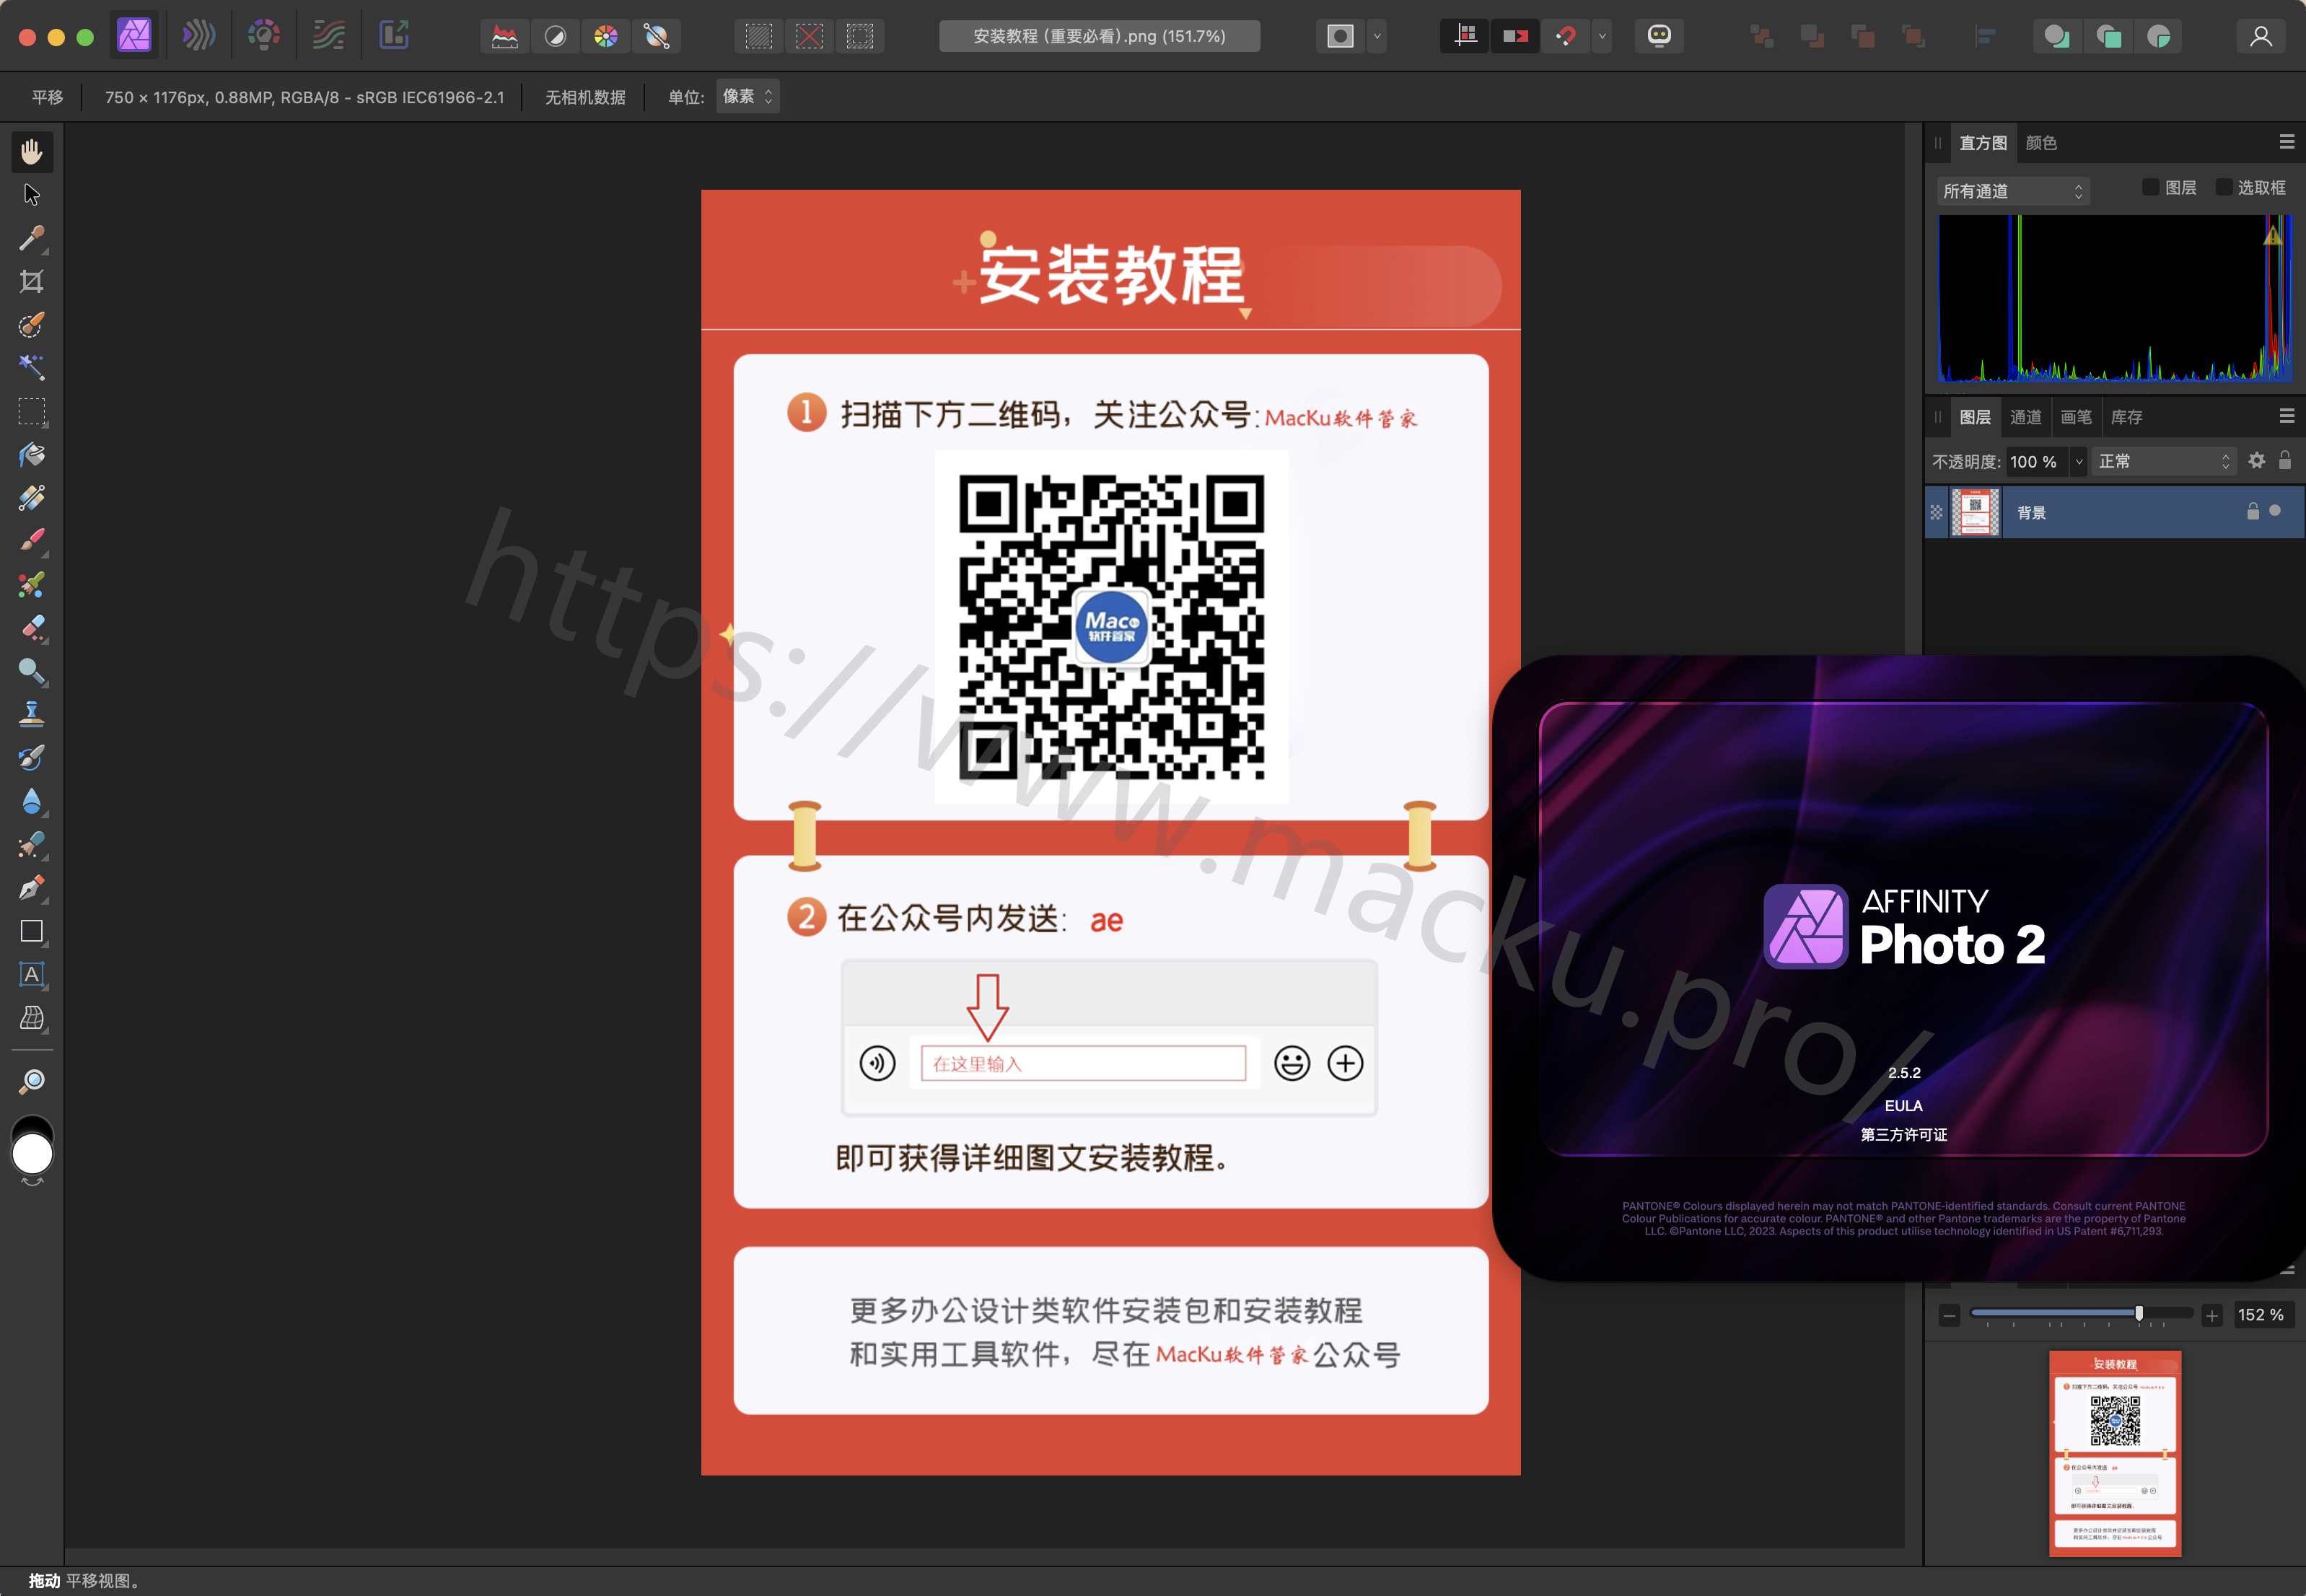Toggle the Quick Mask button
Image resolution: width=2306 pixels, height=1596 pixels.
pos(1340,37)
